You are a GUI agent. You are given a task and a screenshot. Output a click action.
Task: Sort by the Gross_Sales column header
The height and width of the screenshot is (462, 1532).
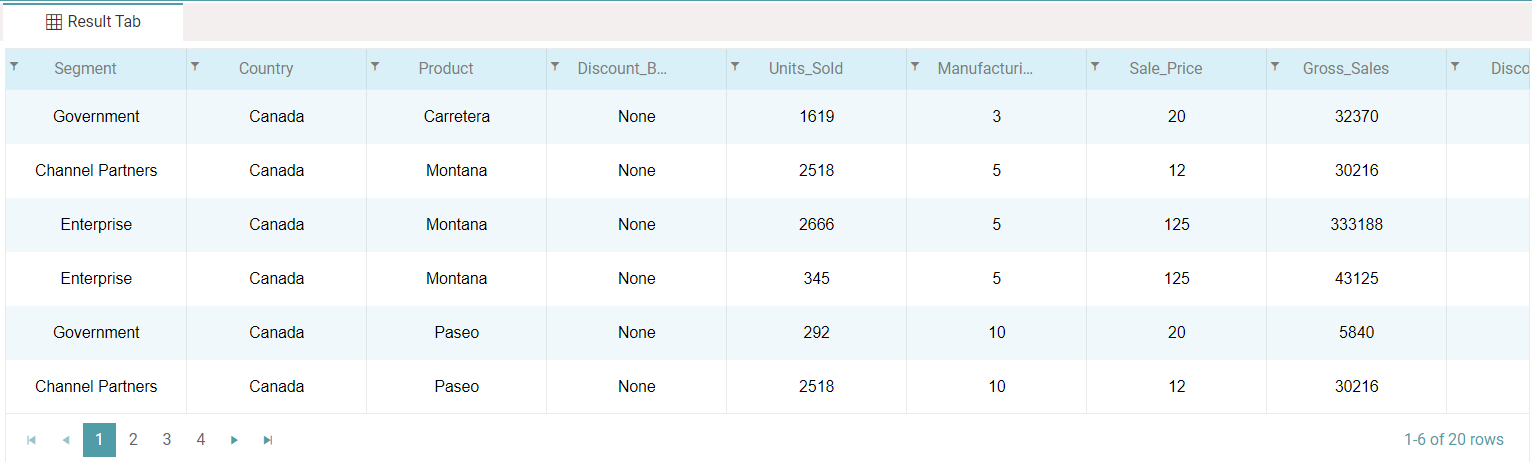[x=1345, y=69]
